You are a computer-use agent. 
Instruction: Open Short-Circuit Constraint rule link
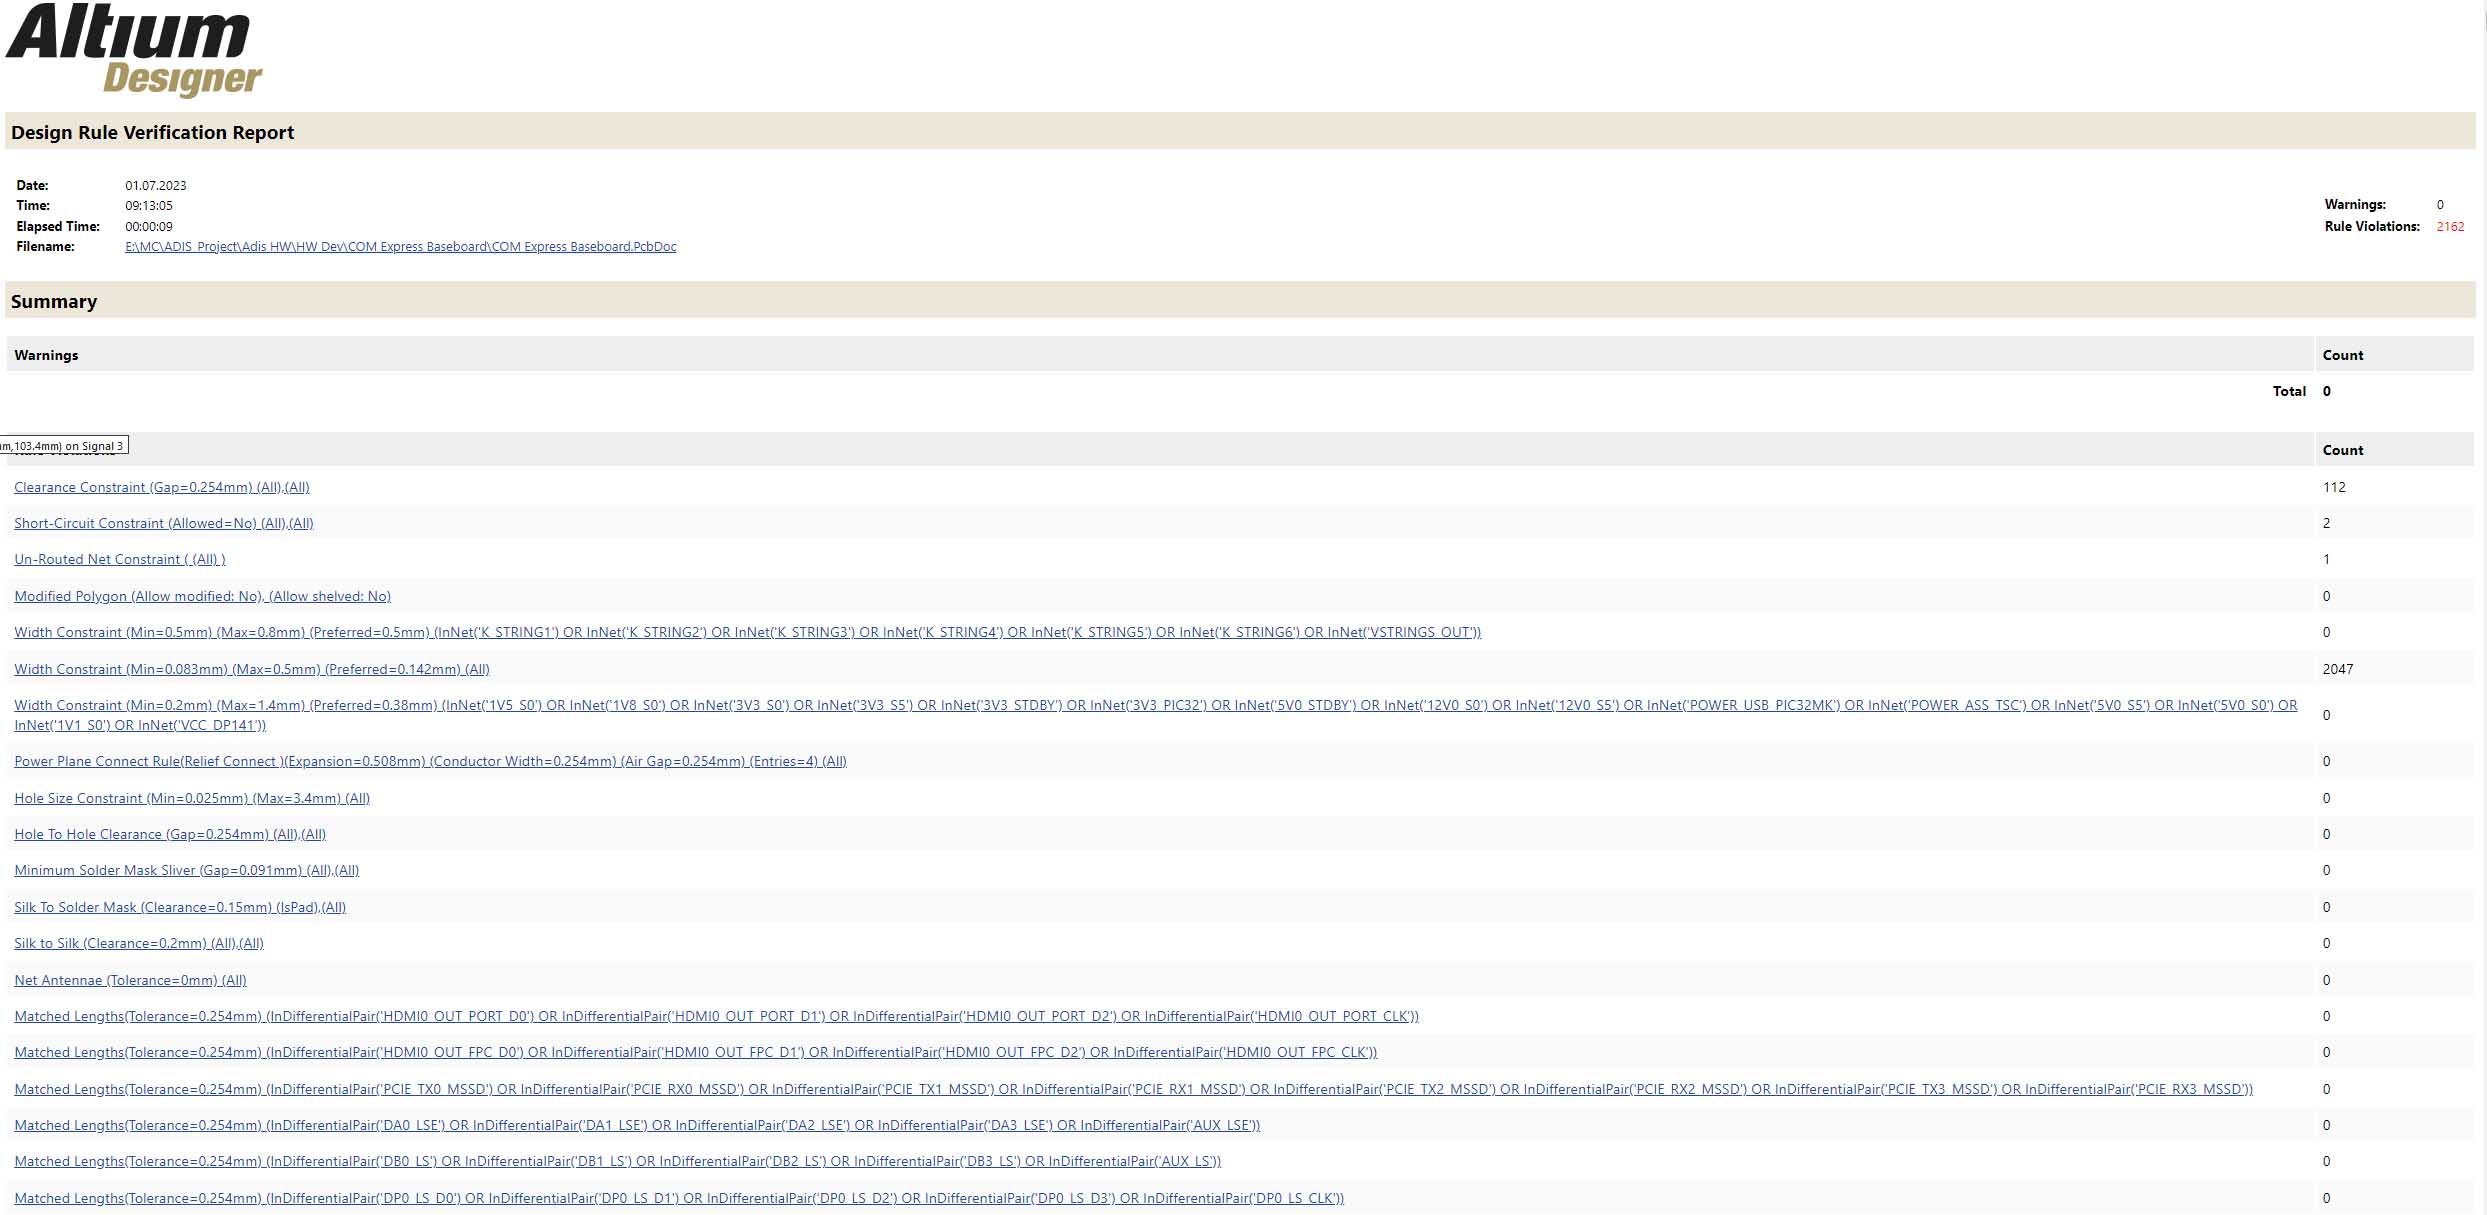[x=163, y=523]
